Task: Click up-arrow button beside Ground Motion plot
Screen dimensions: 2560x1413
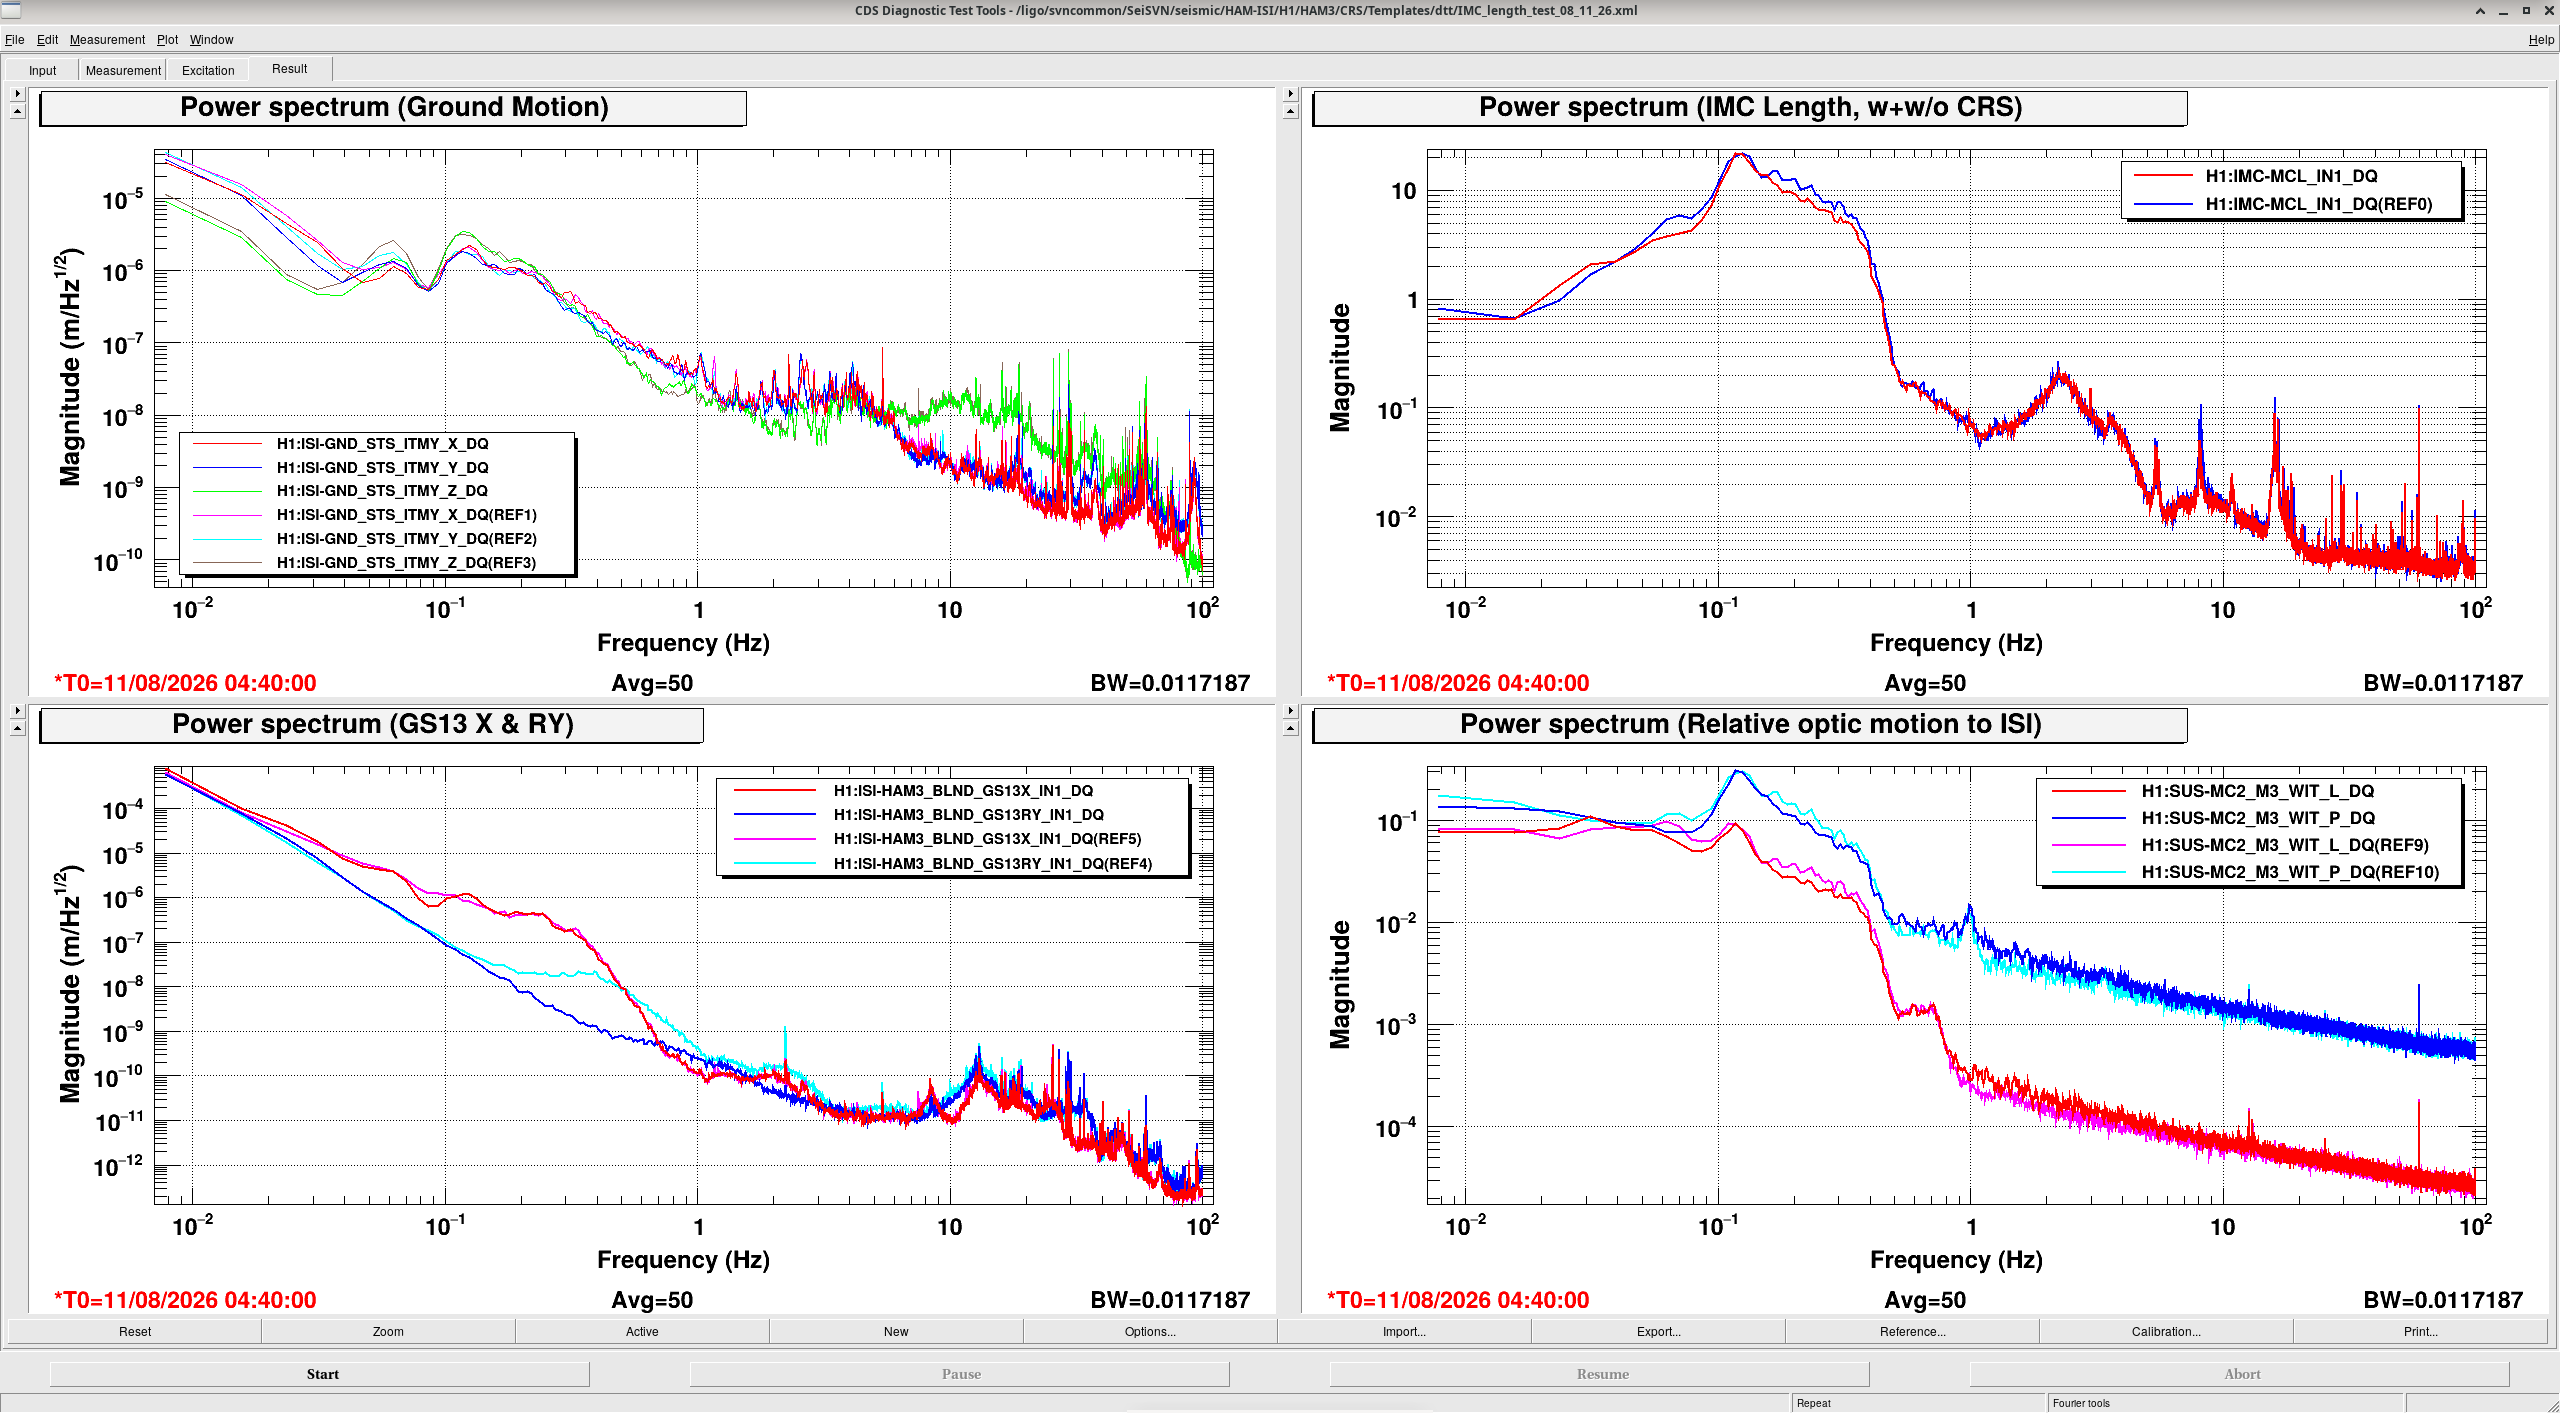Action: coord(17,112)
